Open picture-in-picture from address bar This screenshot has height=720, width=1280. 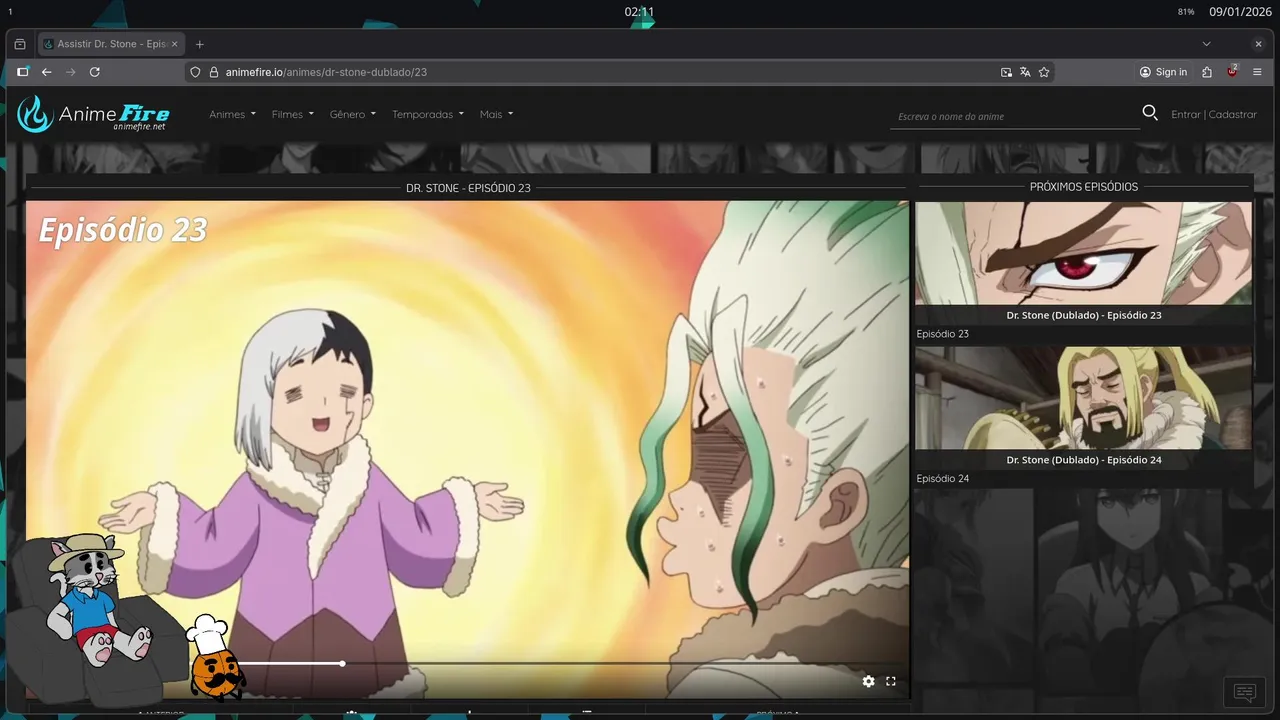(1006, 72)
